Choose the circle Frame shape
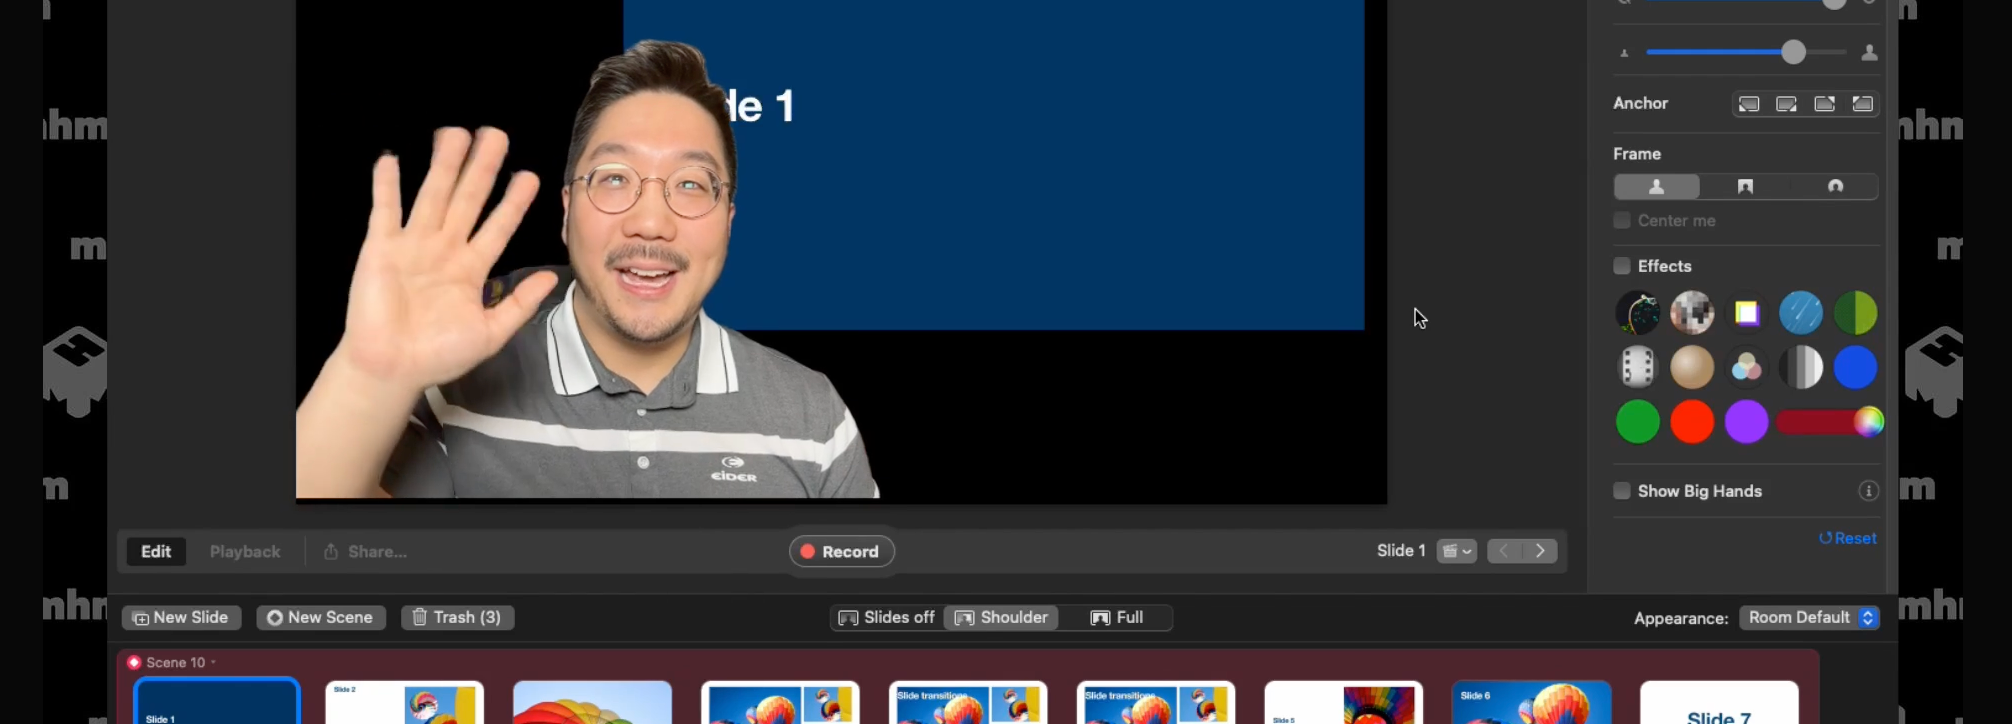Image resolution: width=2012 pixels, height=724 pixels. pyautogui.click(x=1835, y=187)
